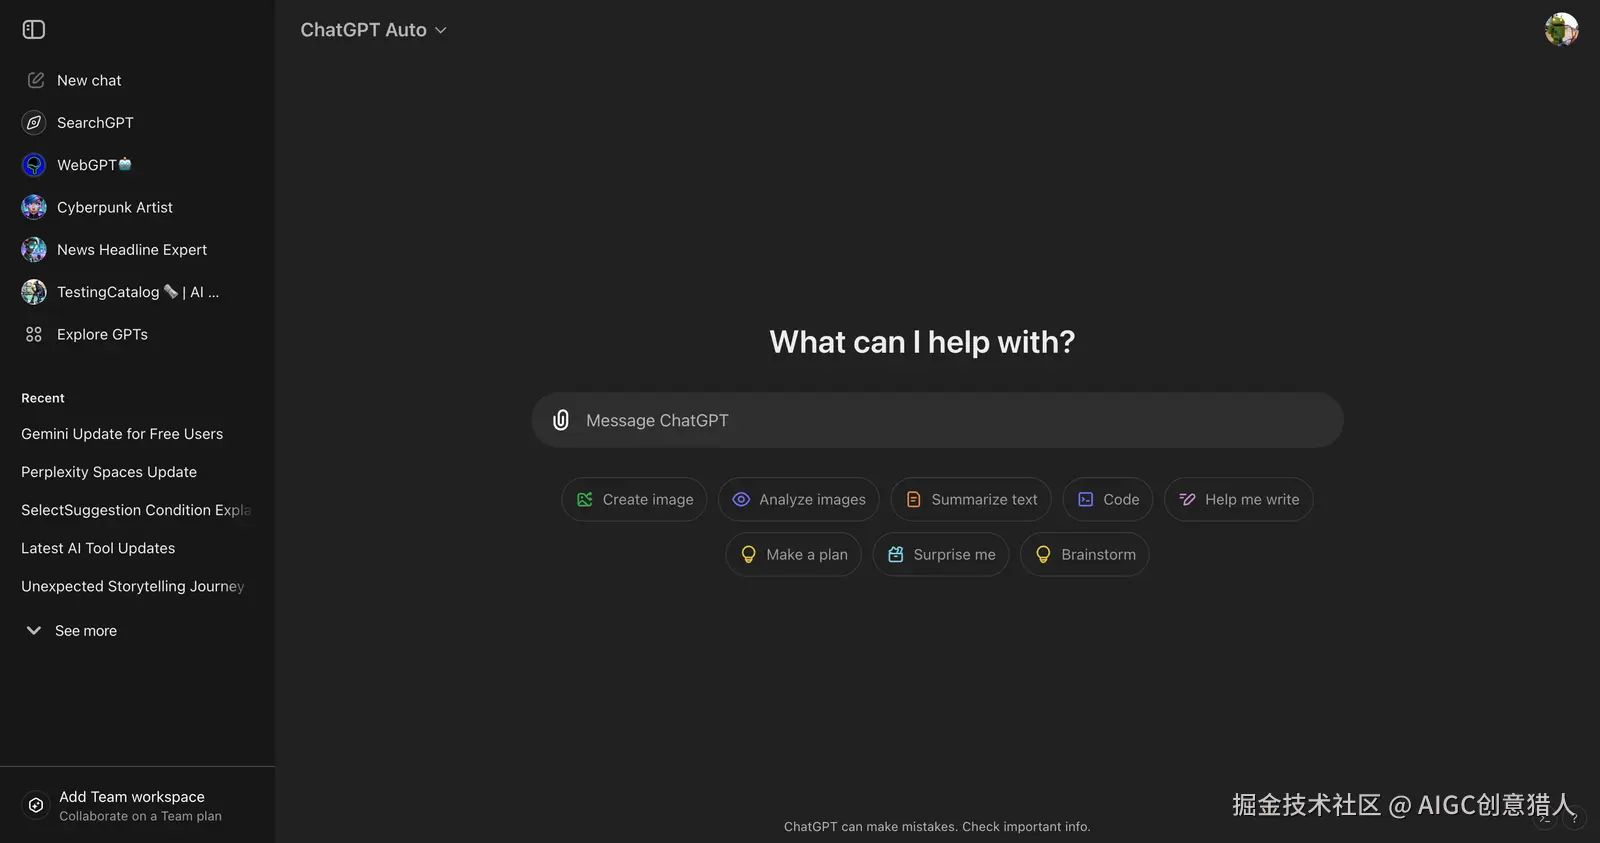Select the Code suggestion chip
1600x843 pixels.
pos(1108,499)
